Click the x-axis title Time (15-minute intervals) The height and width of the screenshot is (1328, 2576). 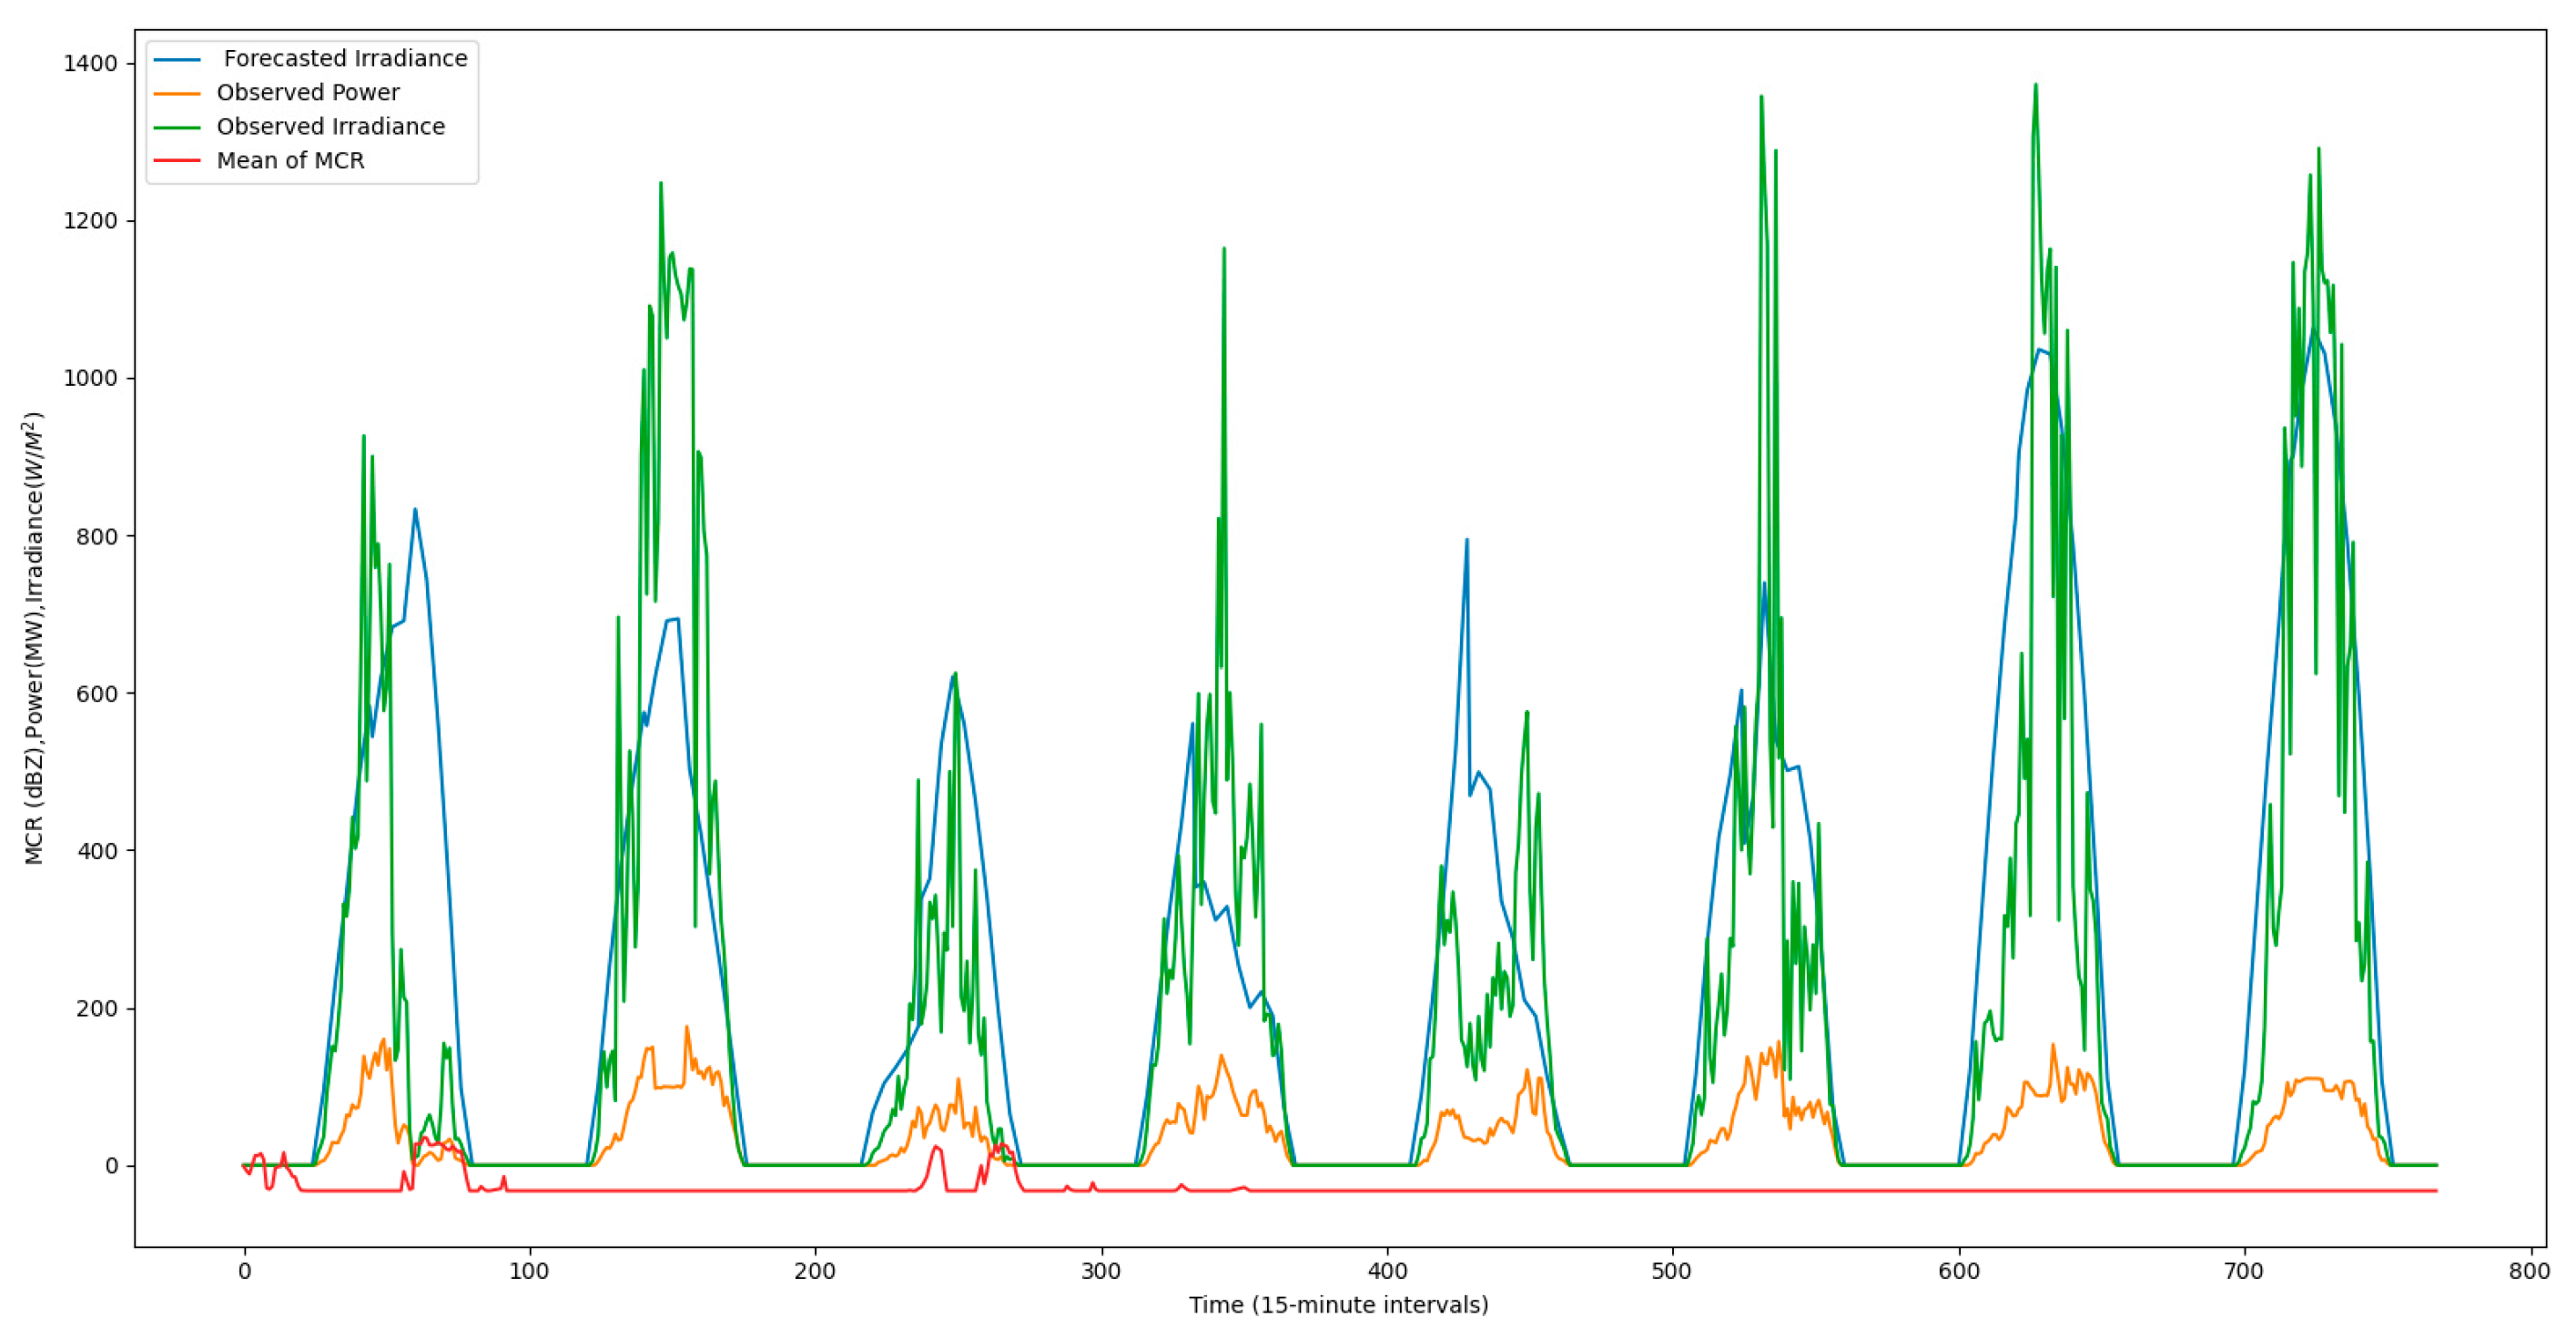pos(1338,1305)
